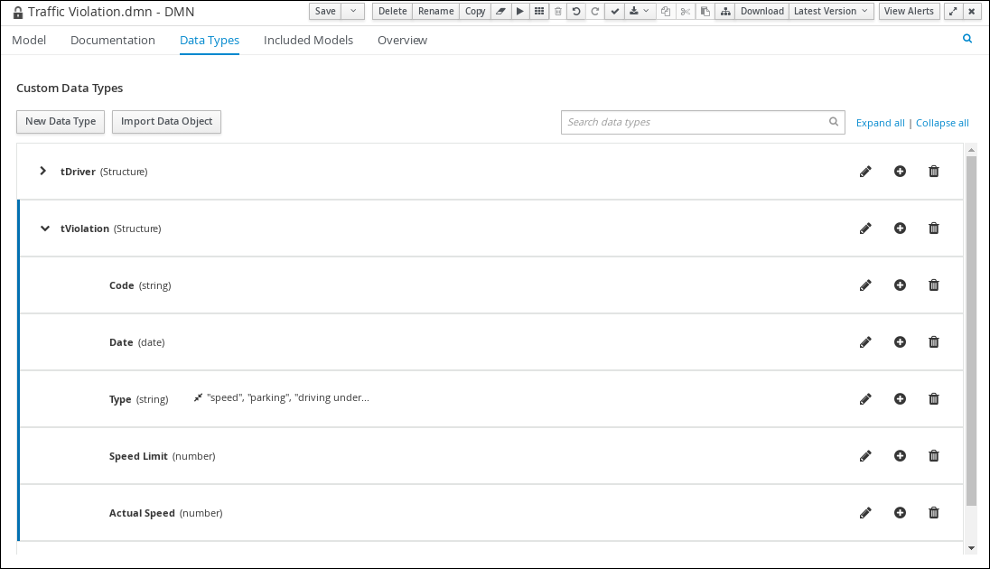Open the Included Models tab
990x569 pixels.
308,40
